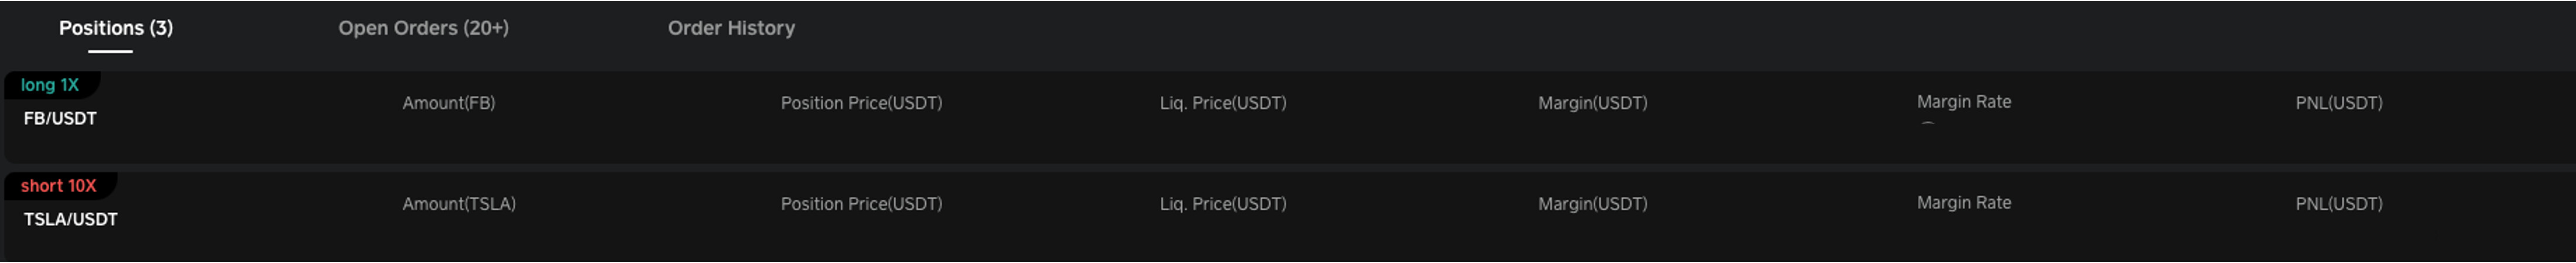The width and height of the screenshot is (2576, 263).
Task: Go to the Order History tab
Action: [x=731, y=28]
